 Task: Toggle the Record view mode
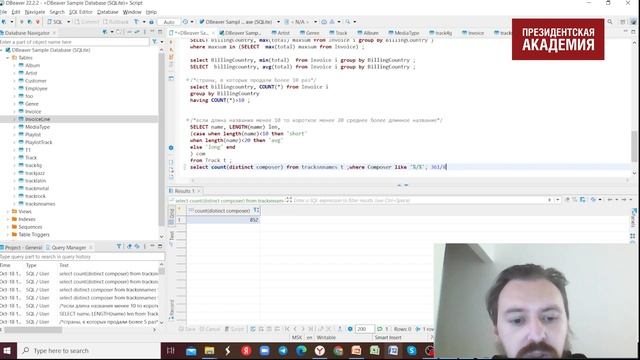tap(172, 309)
